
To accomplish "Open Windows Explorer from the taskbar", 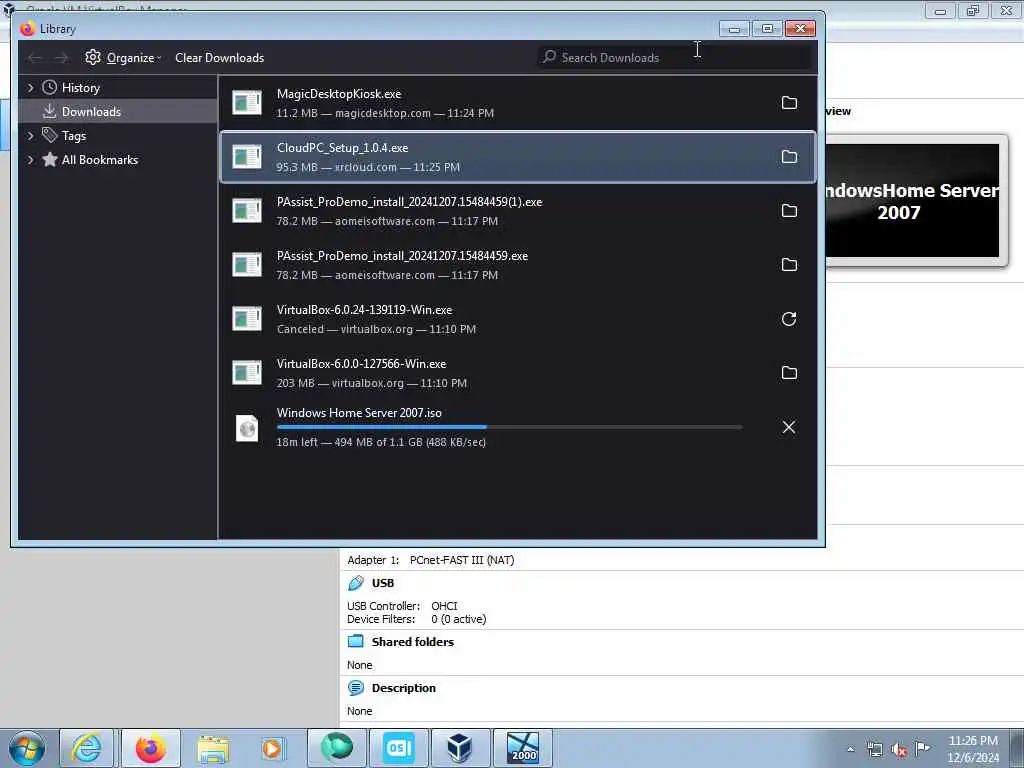I will click(x=213, y=748).
